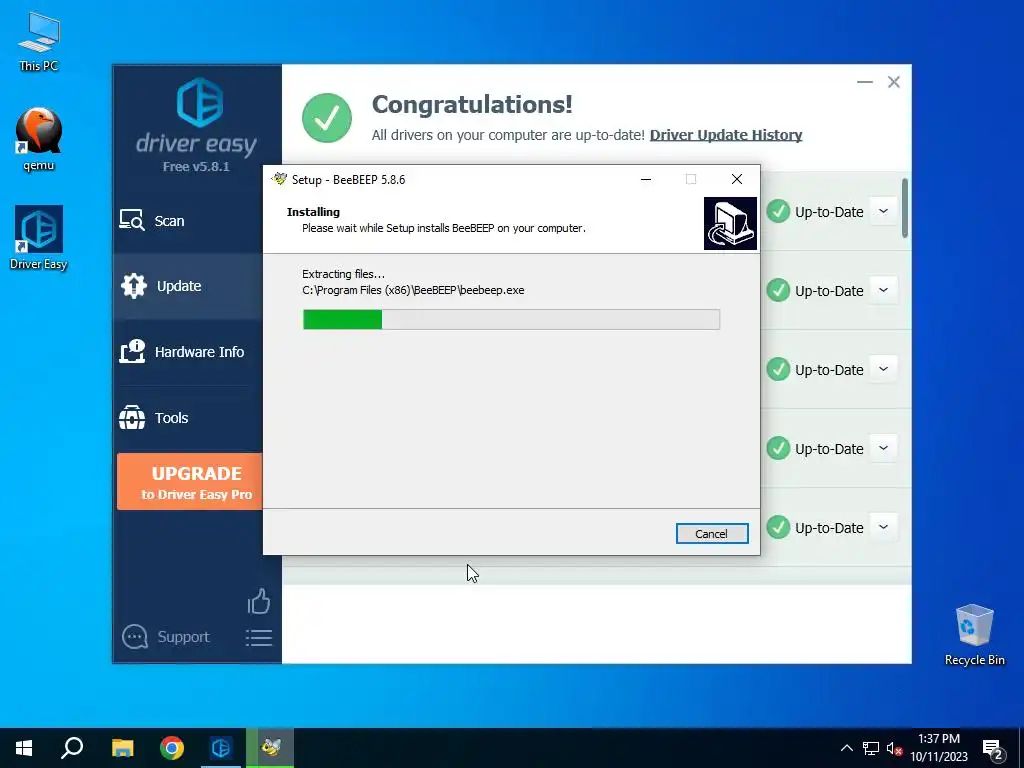Click the large Congratulations green checkmark

tap(327, 118)
